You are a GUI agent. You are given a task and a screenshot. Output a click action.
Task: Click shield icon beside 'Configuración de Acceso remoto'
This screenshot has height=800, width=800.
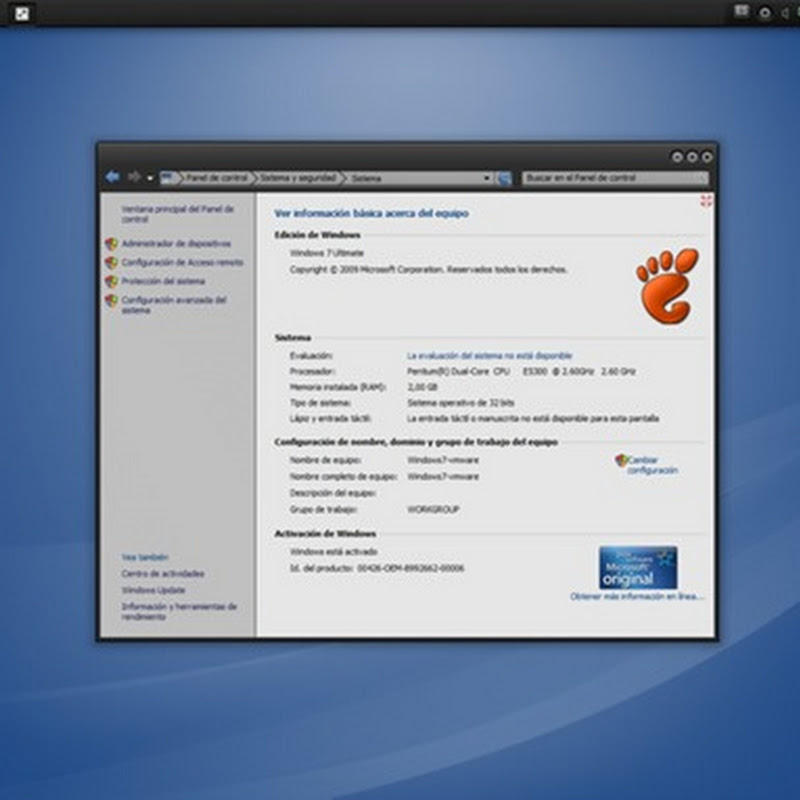tap(111, 263)
